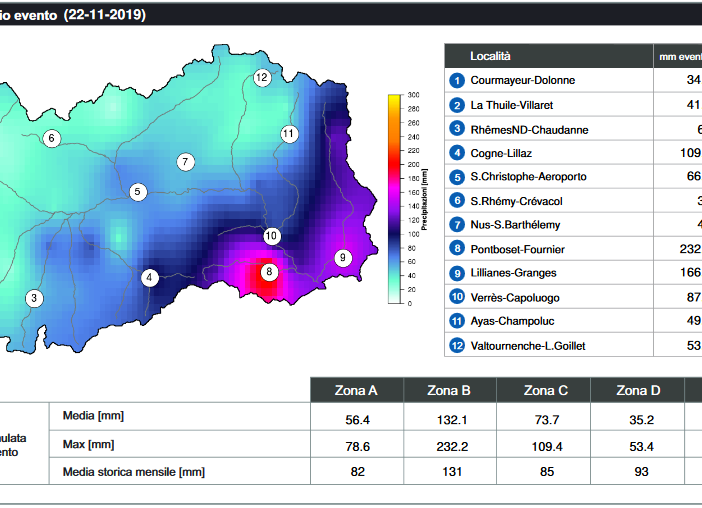Click blue badge 1 beside Courmayeur-Dolonne
The width and height of the screenshot is (702, 508).
pos(457,80)
